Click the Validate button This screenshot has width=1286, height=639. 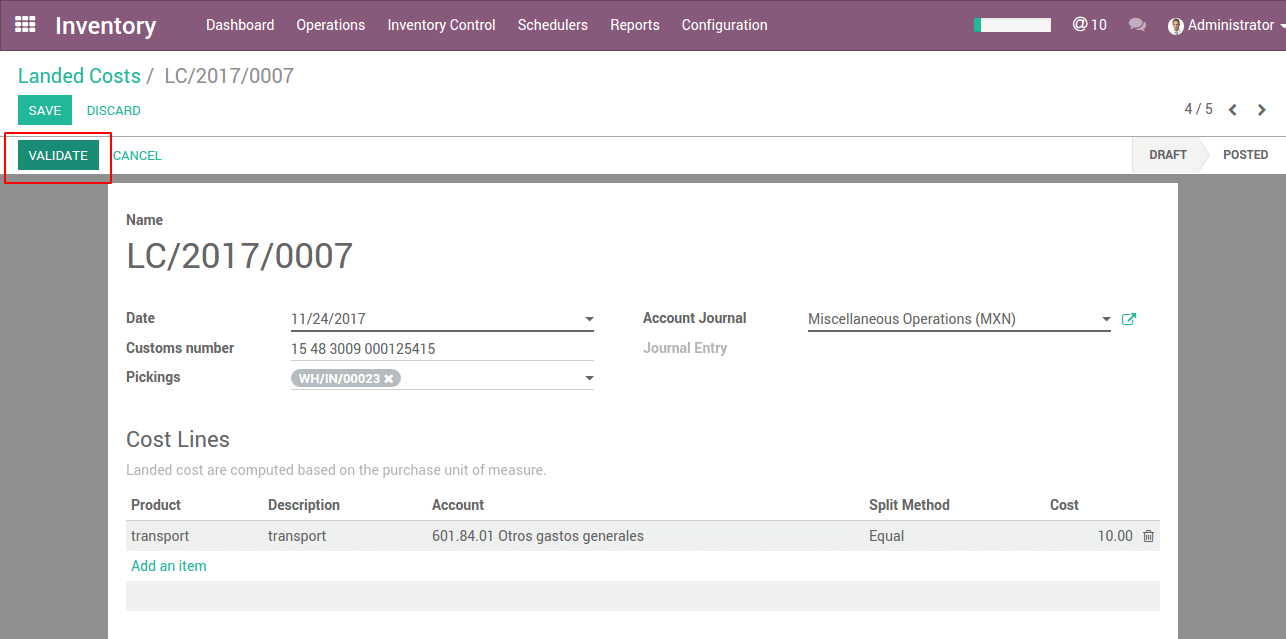point(58,155)
